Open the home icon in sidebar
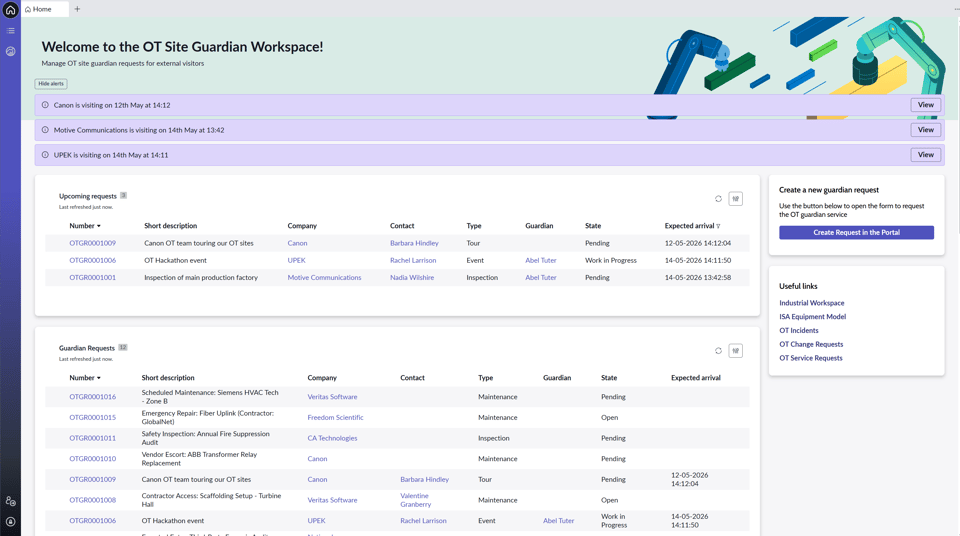The image size is (960, 536). [10, 10]
